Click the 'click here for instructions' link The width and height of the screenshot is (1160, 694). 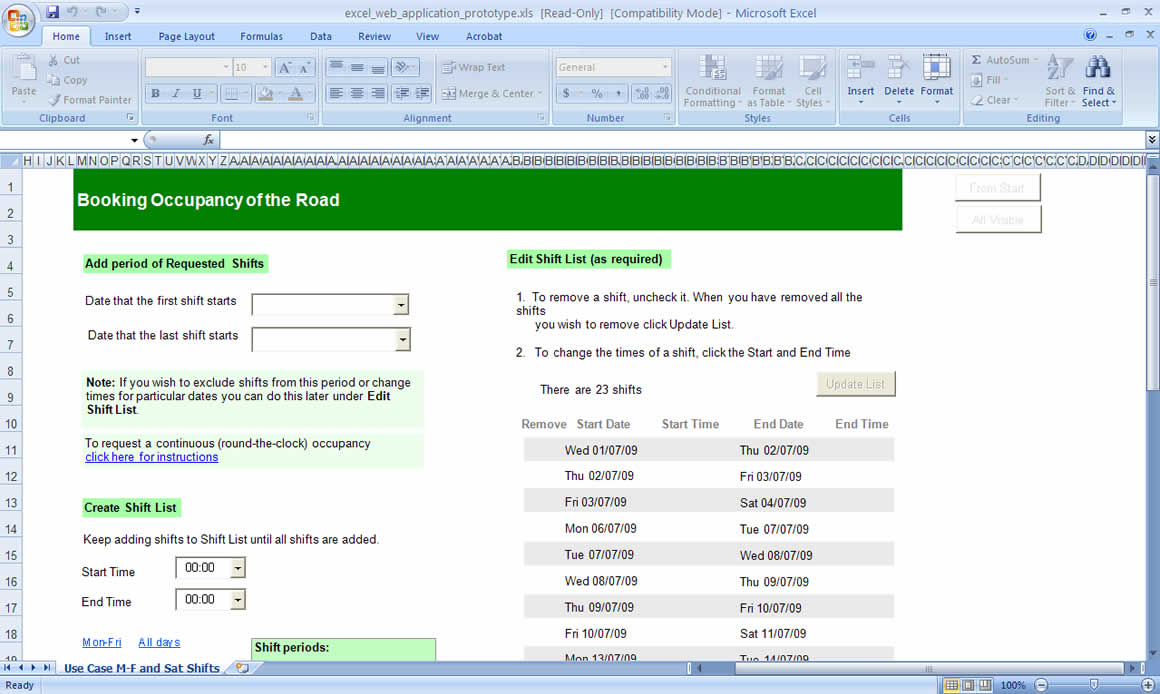coord(151,457)
